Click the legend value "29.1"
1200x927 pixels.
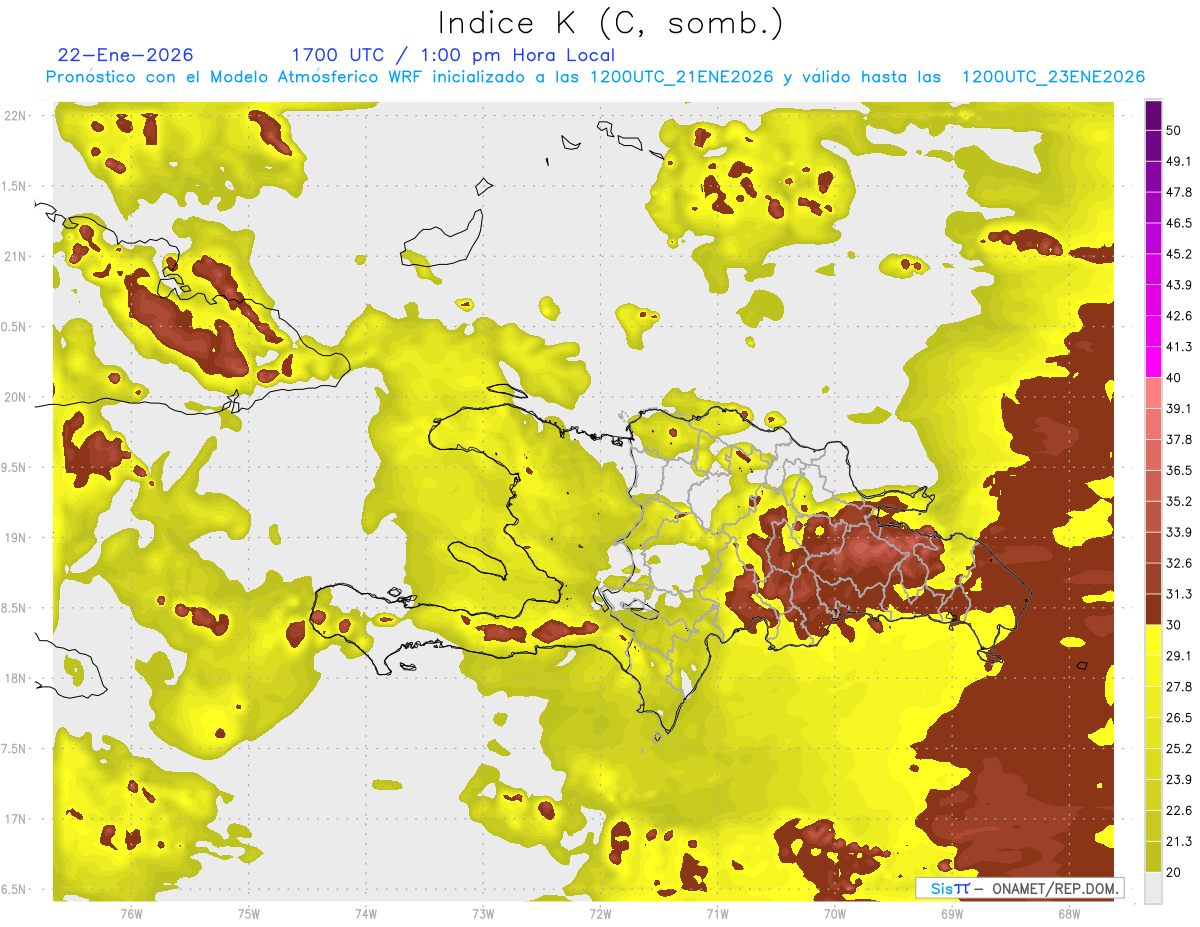(x=1179, y=655)
